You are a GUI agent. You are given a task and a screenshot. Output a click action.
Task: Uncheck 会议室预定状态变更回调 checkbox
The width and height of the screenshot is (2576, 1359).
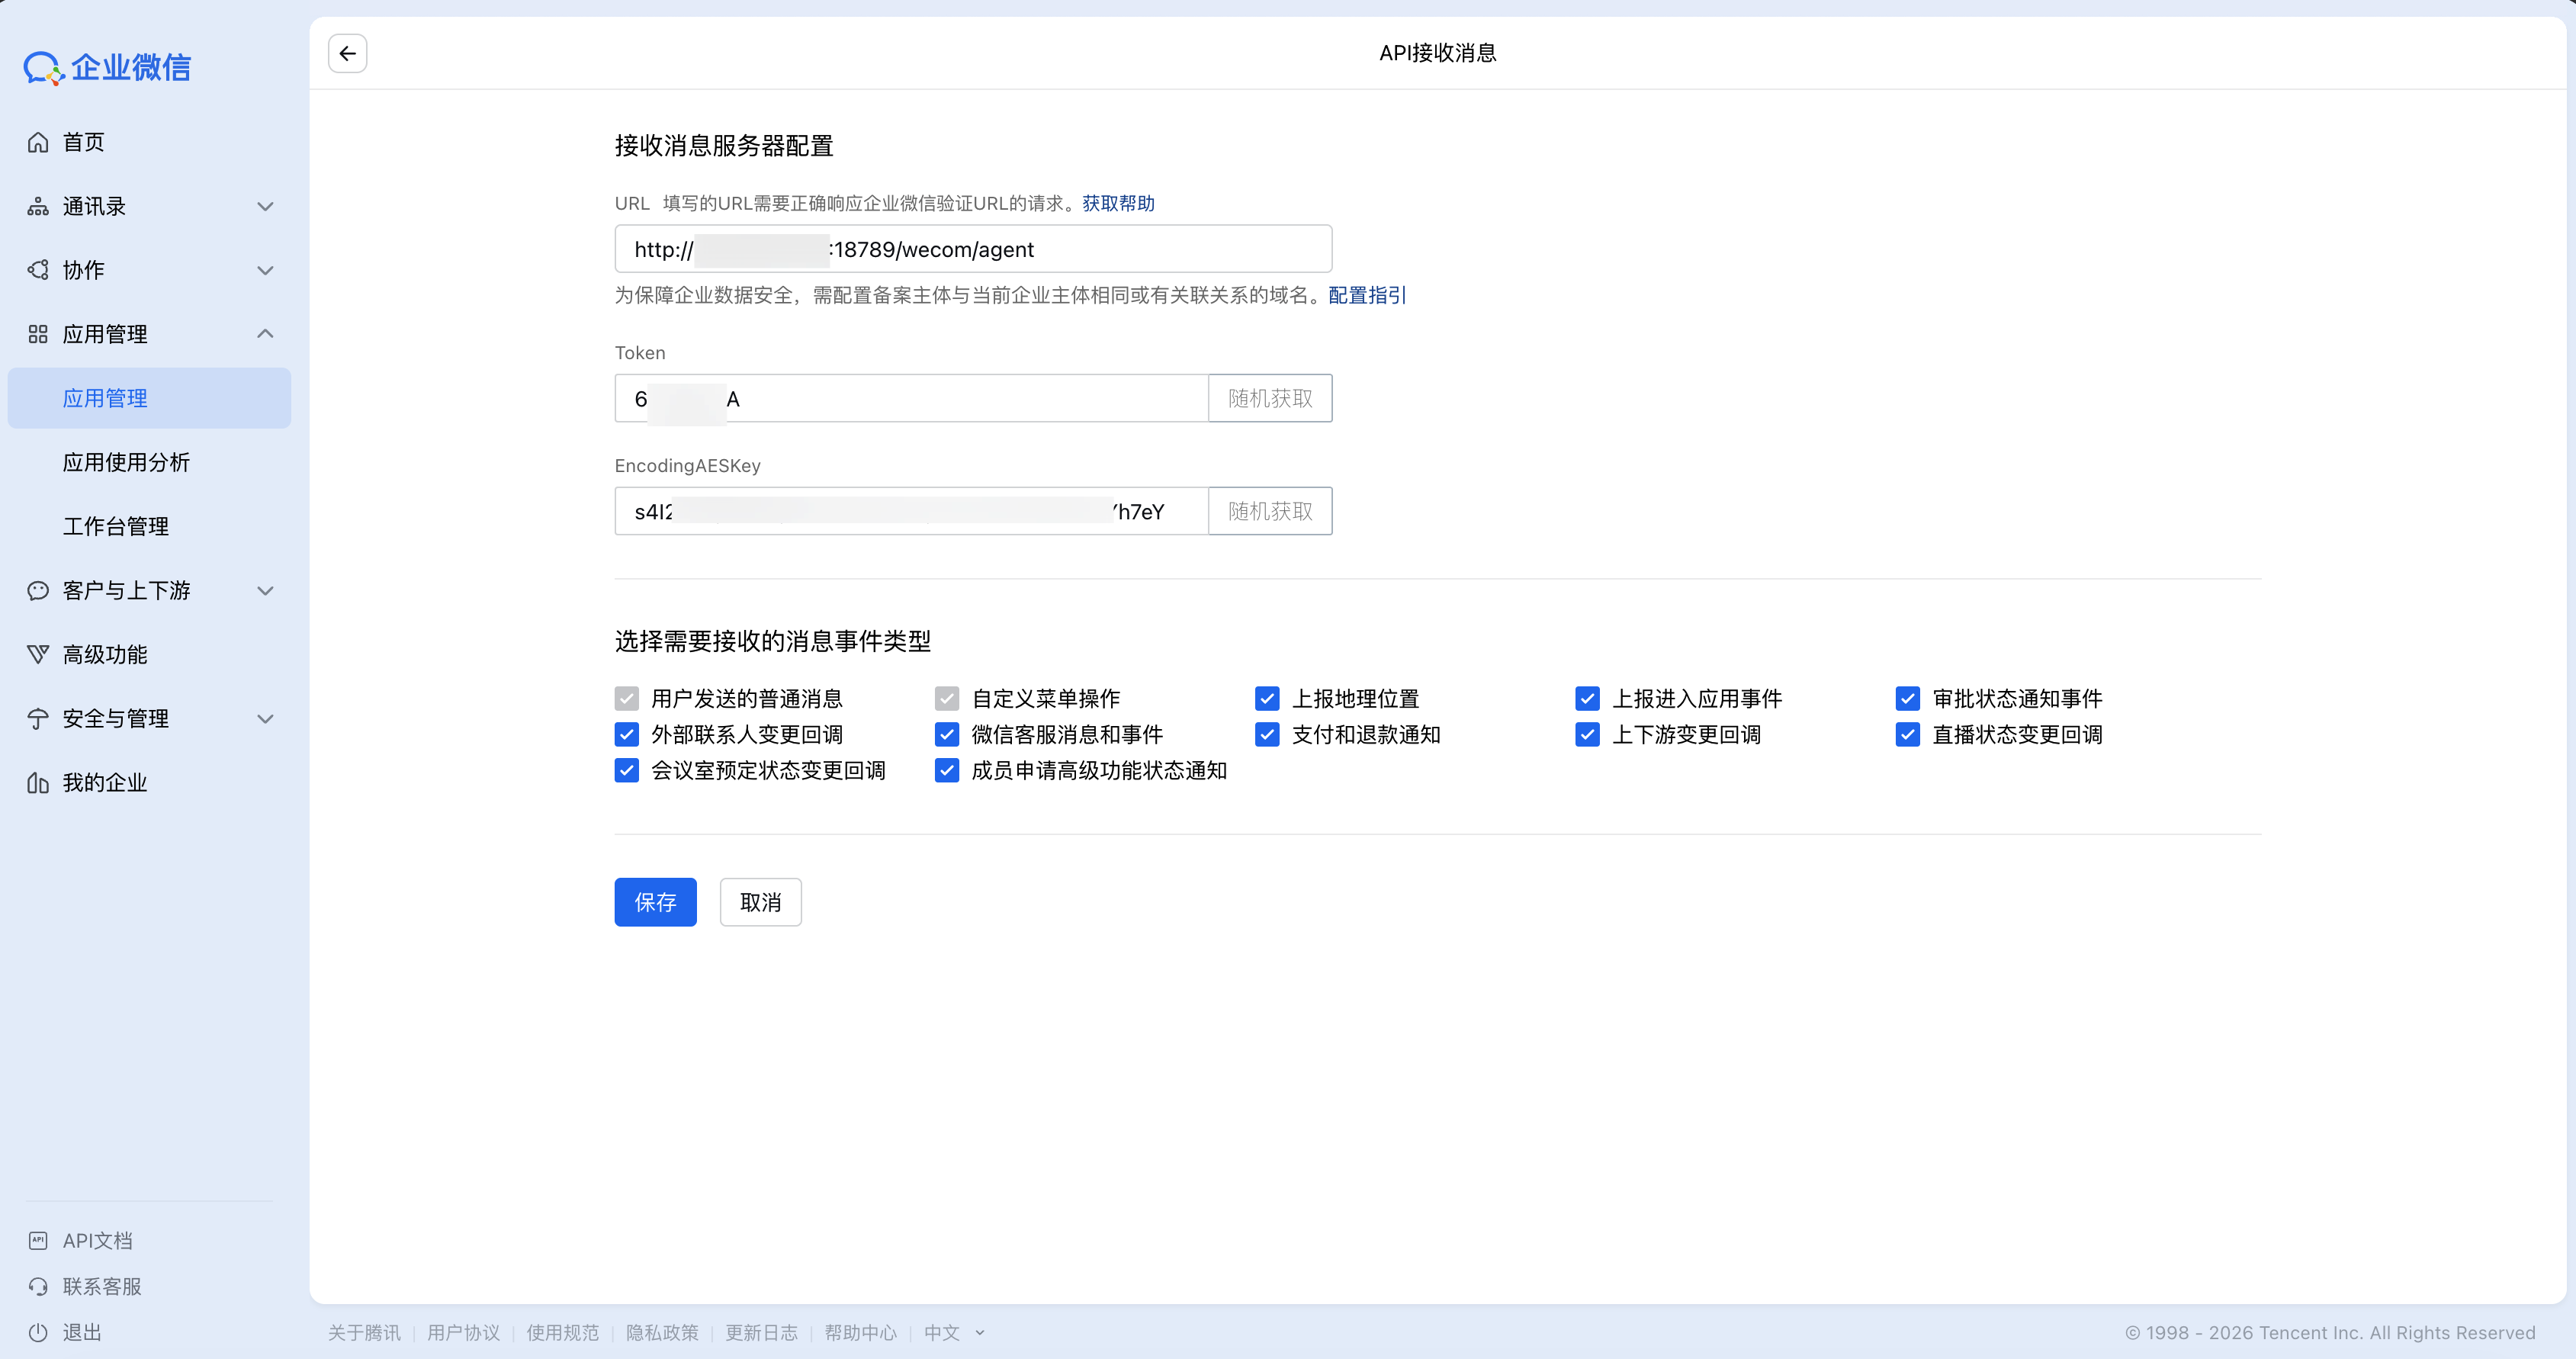coord(627,770)
